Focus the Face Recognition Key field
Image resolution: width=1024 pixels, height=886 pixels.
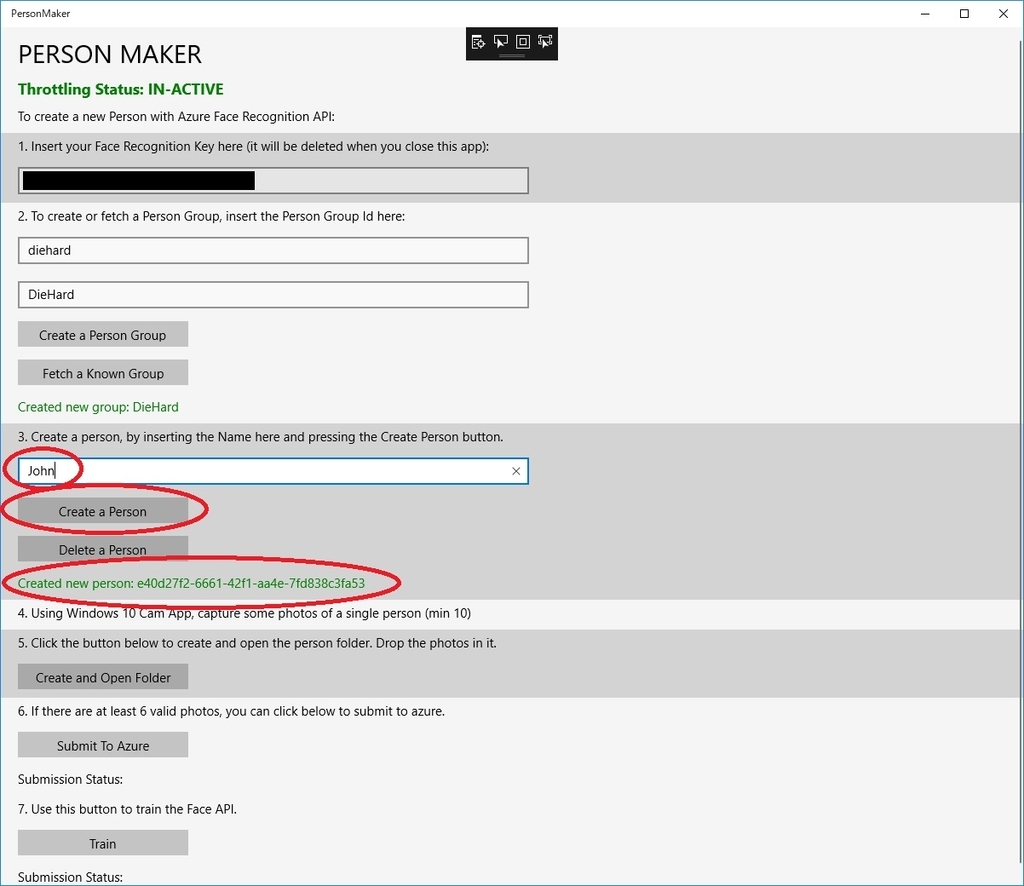[x=273, y=181]
